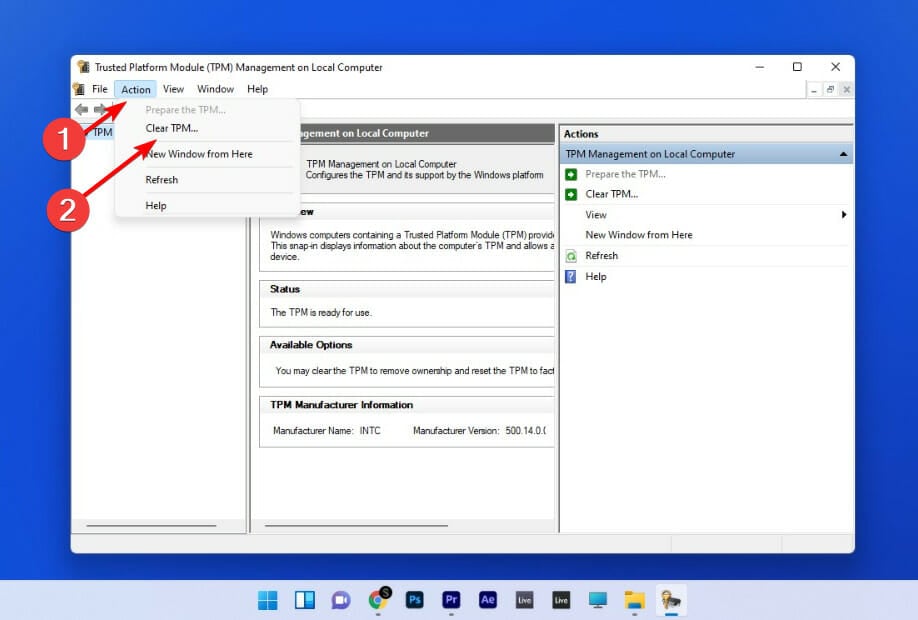Click Clear TPM in the Actions pane
This screenshot has width=918, height=620.
click(x=611, y=193)
